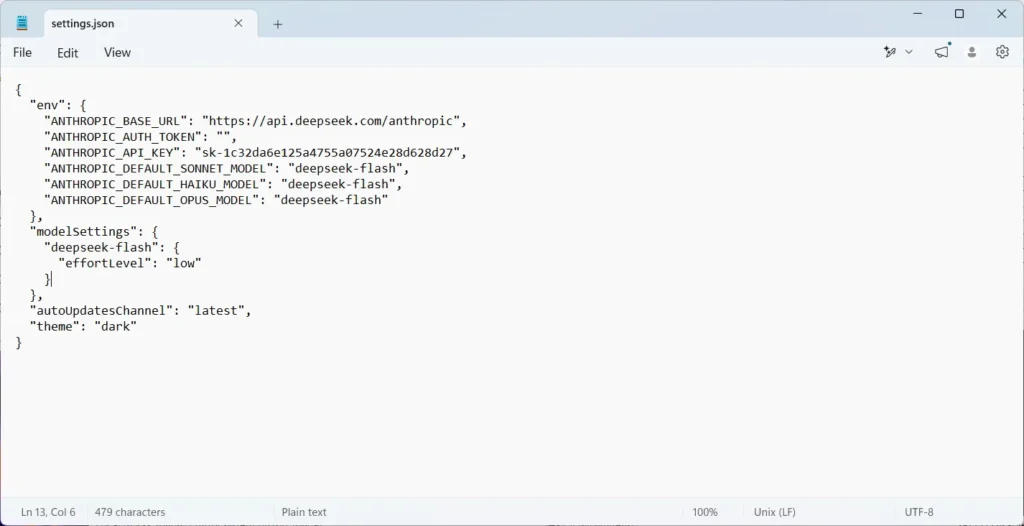Click the api.deepseek.com URL value

point(330,121)
